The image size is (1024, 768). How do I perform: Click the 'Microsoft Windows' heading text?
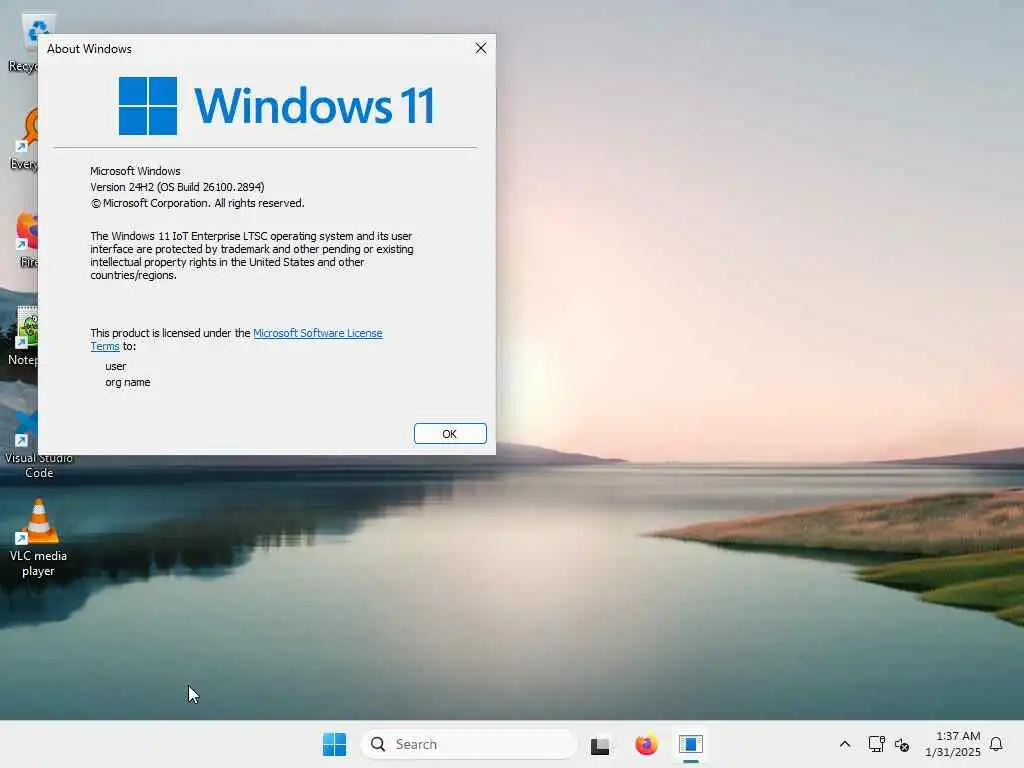[135, 171]
